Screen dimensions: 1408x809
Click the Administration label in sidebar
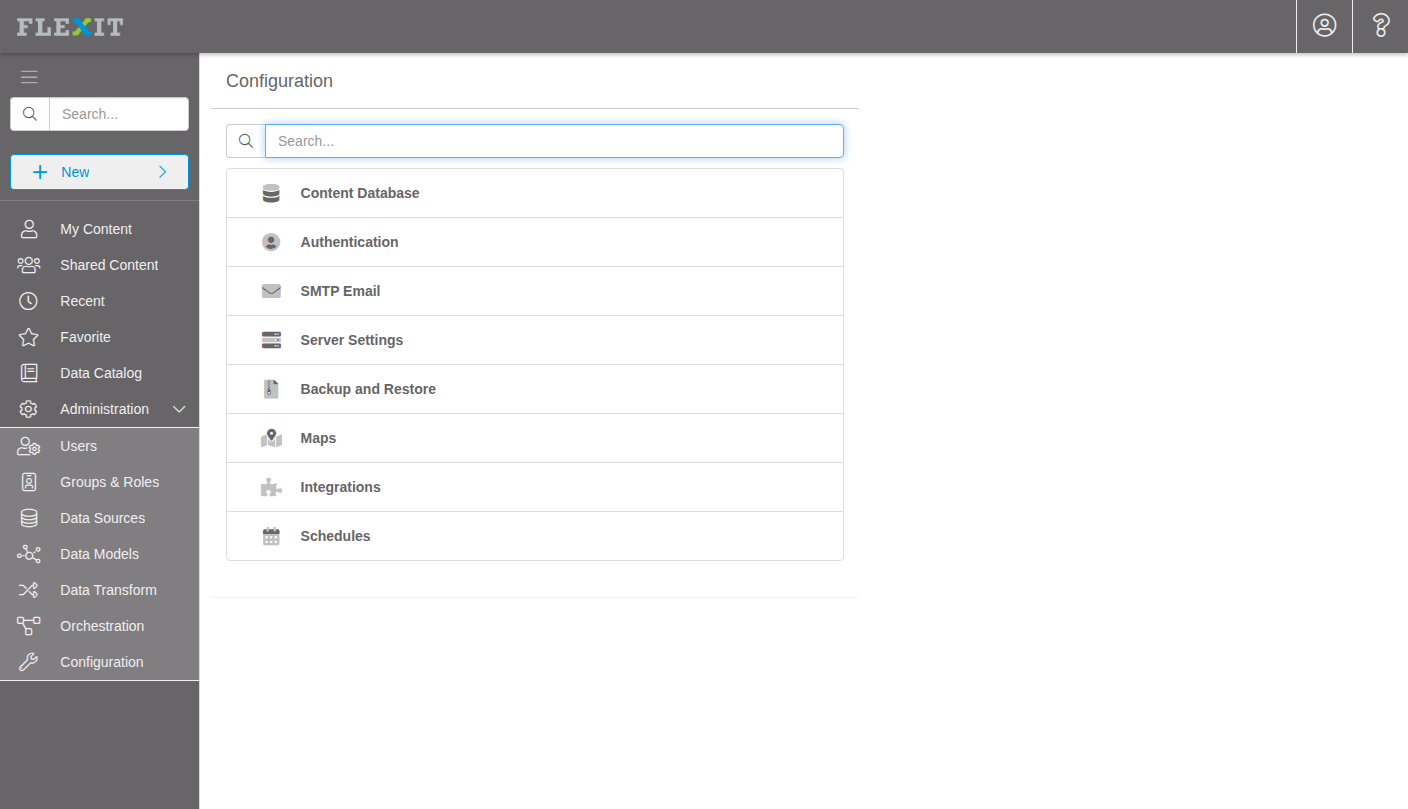point(104,409)
